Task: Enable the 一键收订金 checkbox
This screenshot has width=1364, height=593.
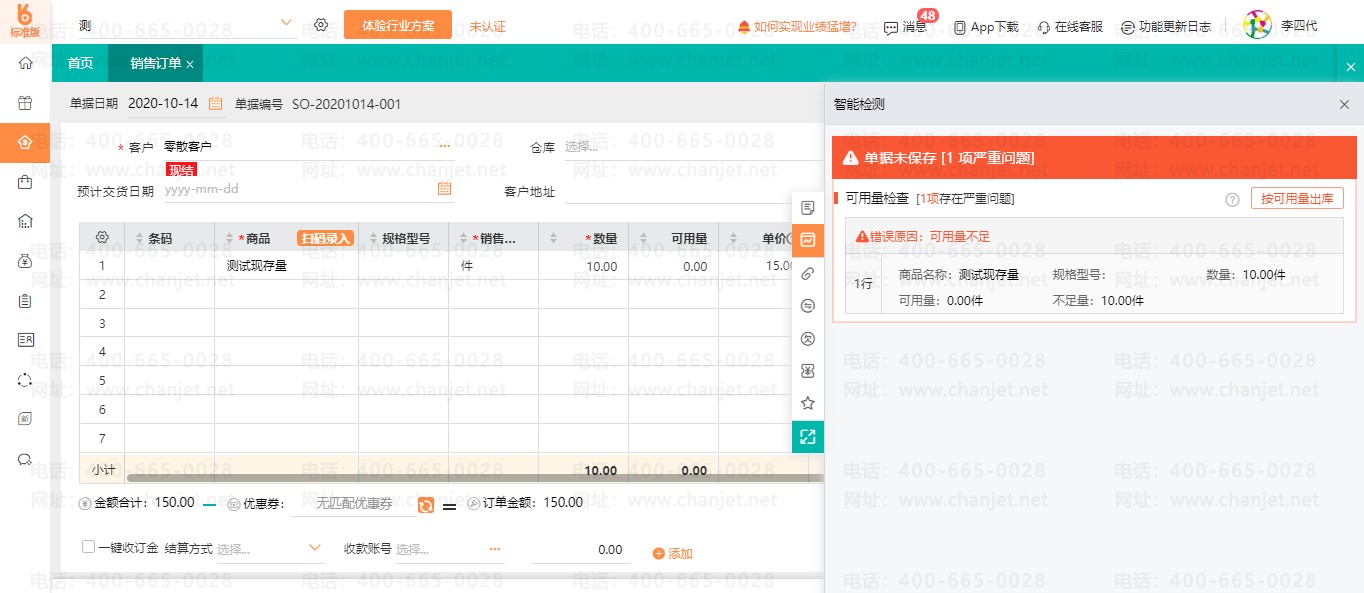Action: point(89,547)
